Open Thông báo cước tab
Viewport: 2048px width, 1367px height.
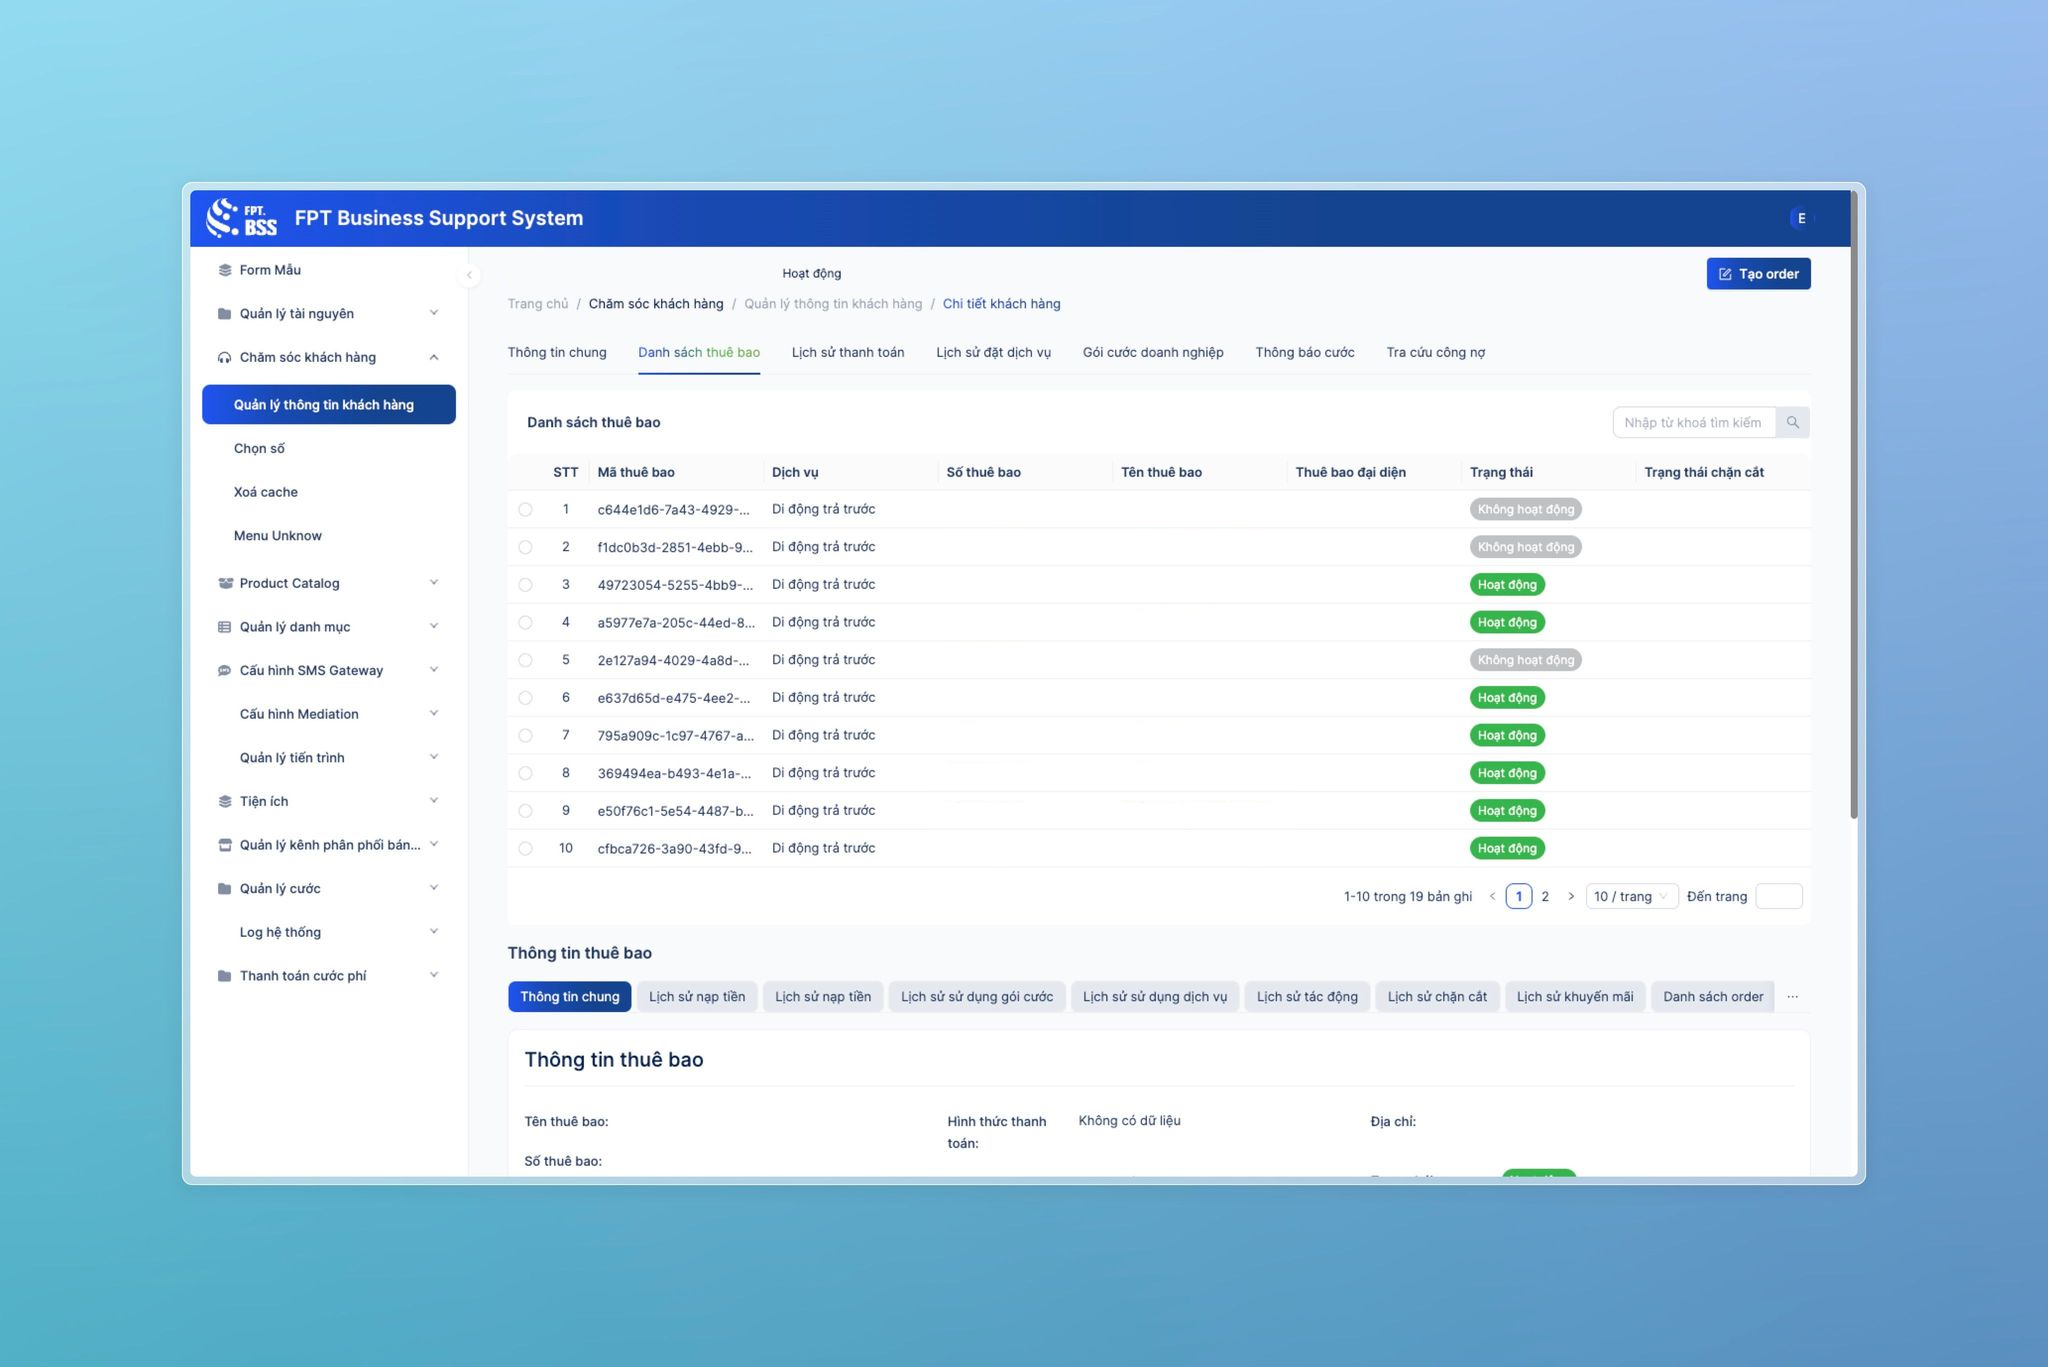coord(1305,353)
